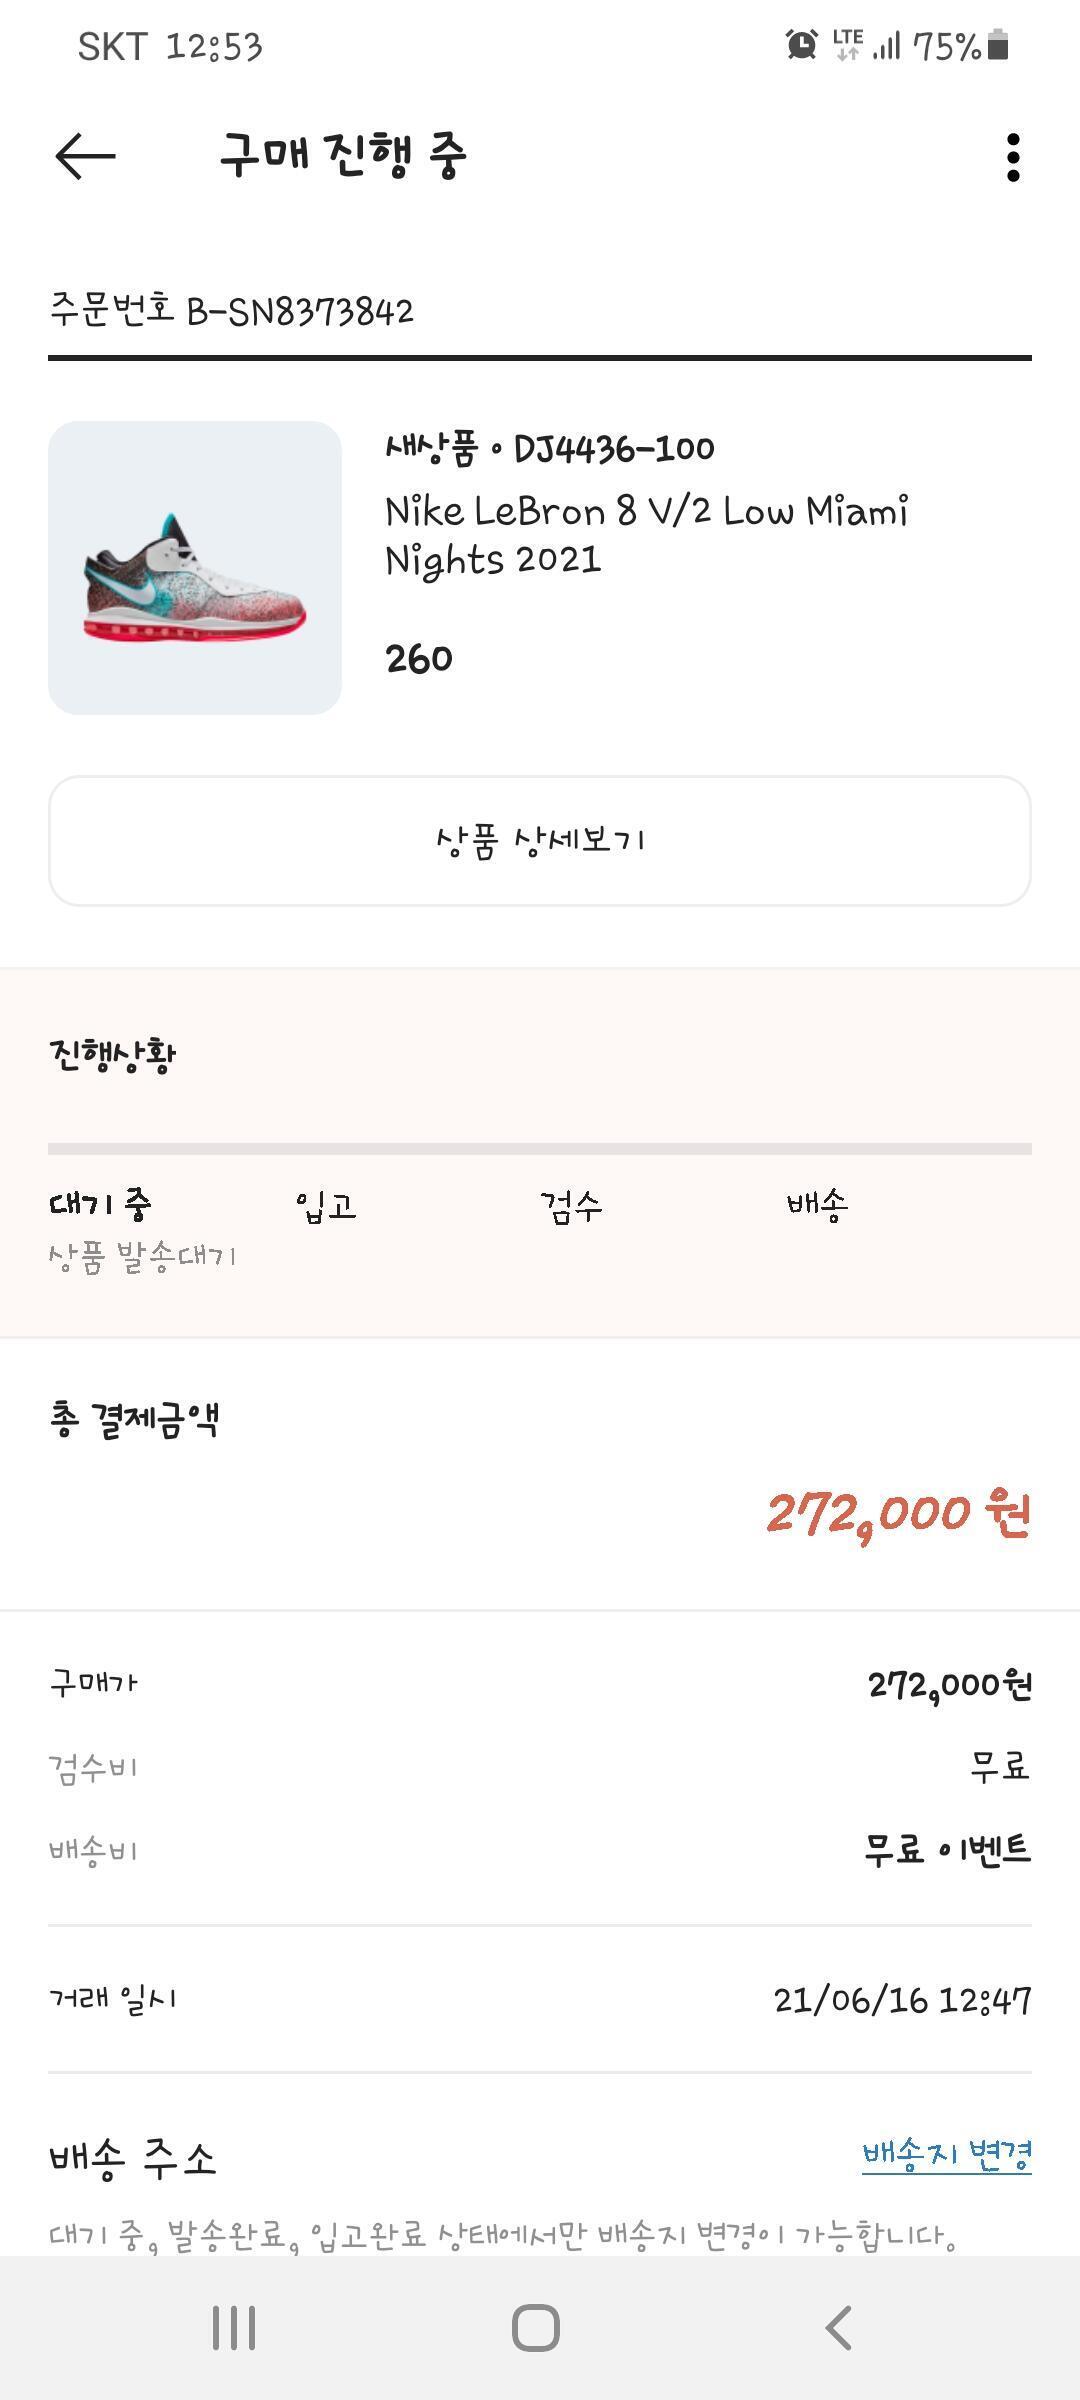Screen dimensions: 1080x2400
Task: Select the 검수 progress step
Action: click(571, 1206)
